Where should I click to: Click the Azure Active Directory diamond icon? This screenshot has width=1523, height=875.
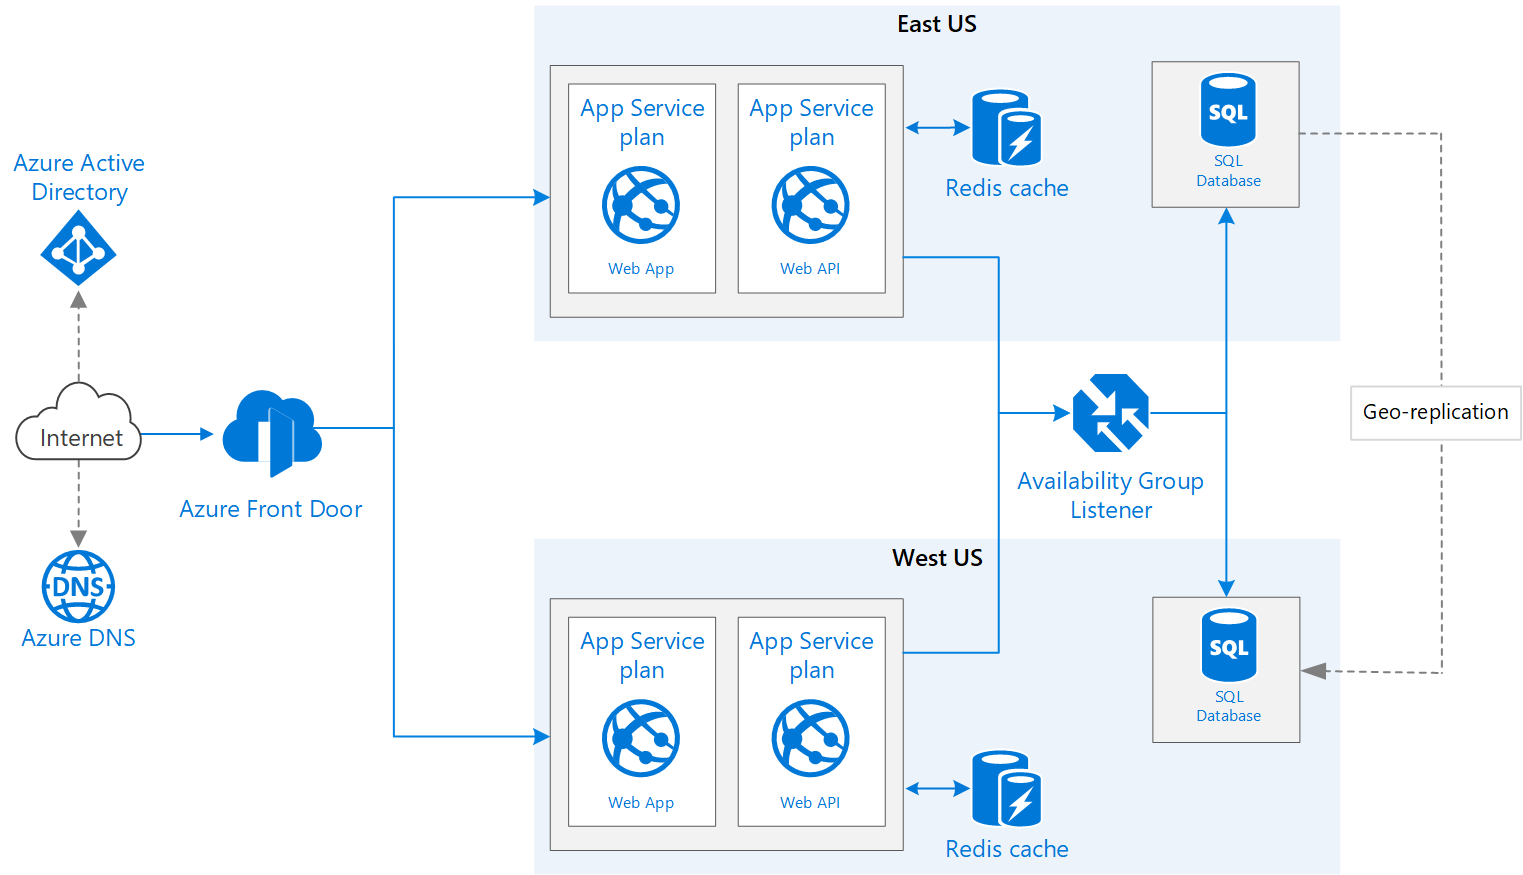click(78, 248)
